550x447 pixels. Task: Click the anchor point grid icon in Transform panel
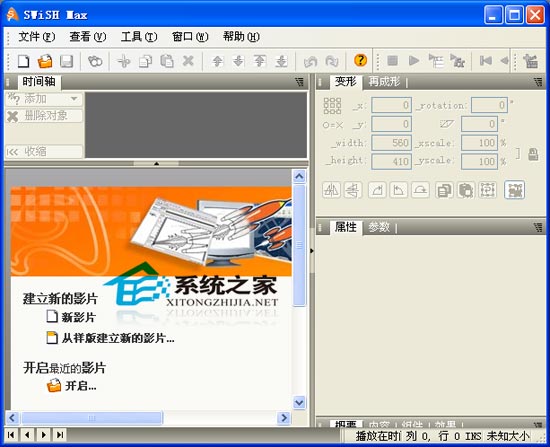332,106
